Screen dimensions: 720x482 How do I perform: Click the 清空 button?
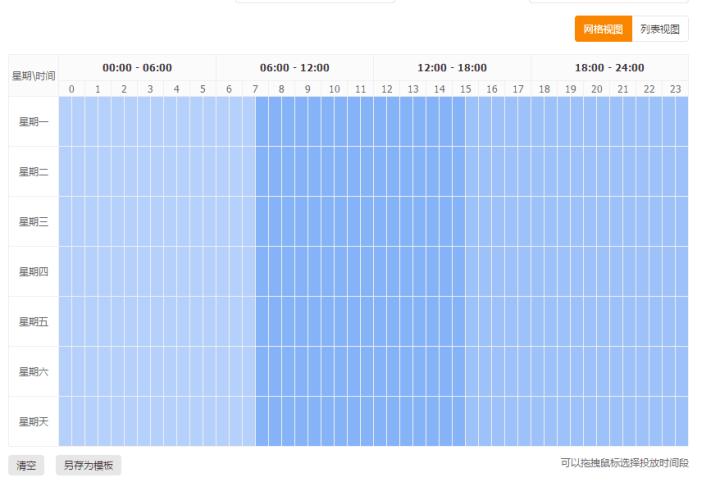26,465
